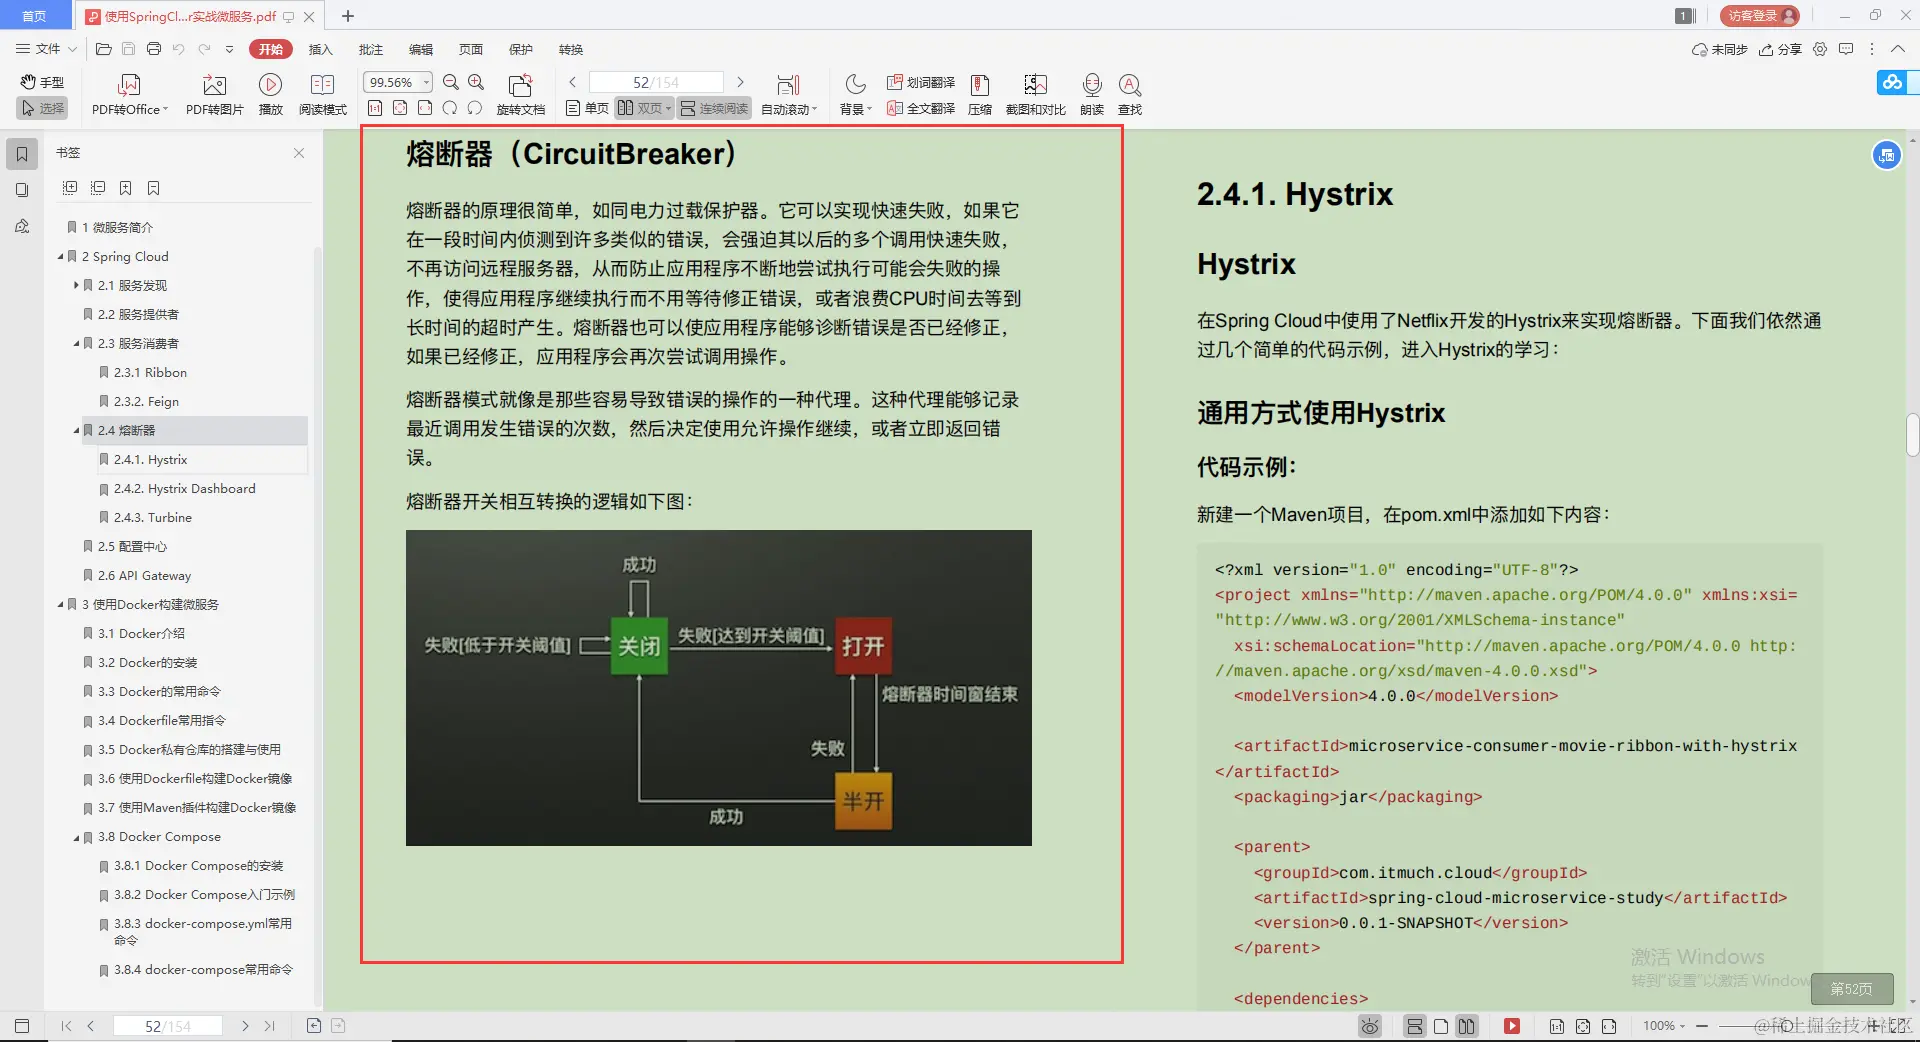Open the 压缩 PDF compress tool
1920x1042 pixels.
(x=979, y=95)
